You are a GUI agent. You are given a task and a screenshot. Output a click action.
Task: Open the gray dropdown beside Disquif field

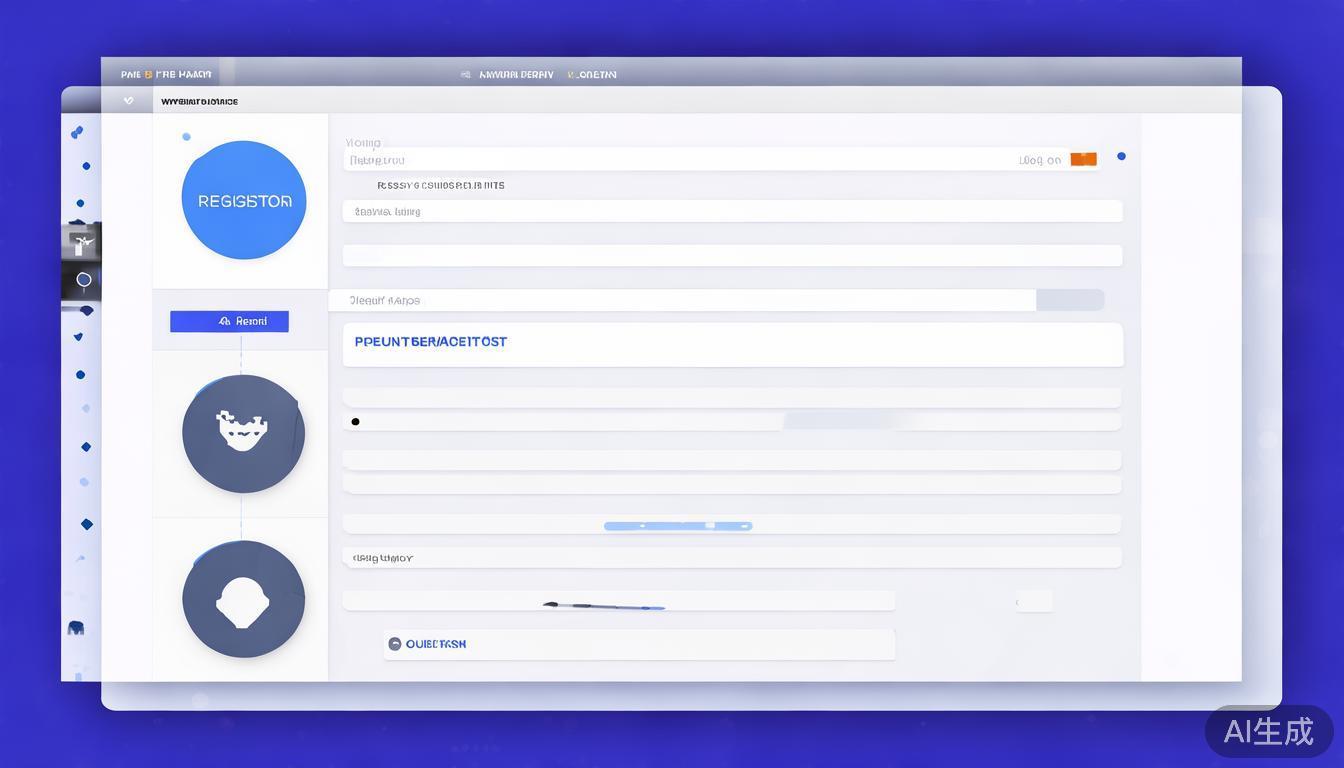tap(1069, 300)
